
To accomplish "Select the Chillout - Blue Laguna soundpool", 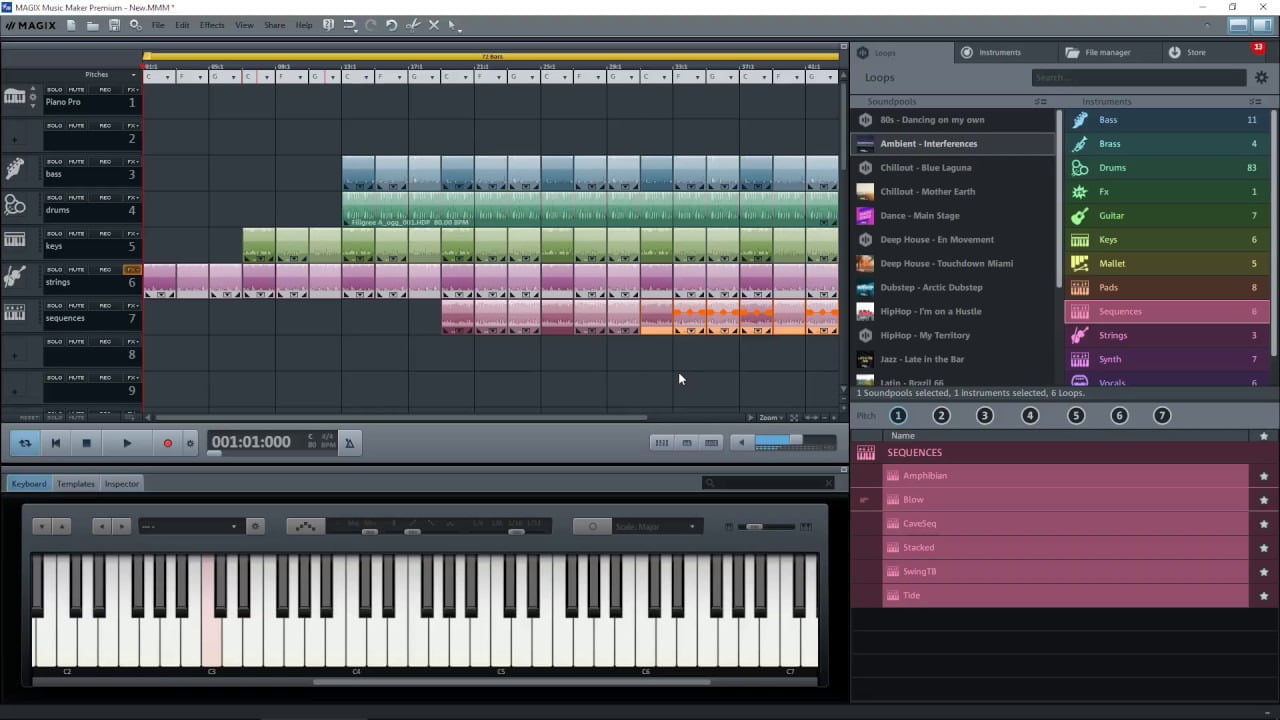I will [952, 168].
